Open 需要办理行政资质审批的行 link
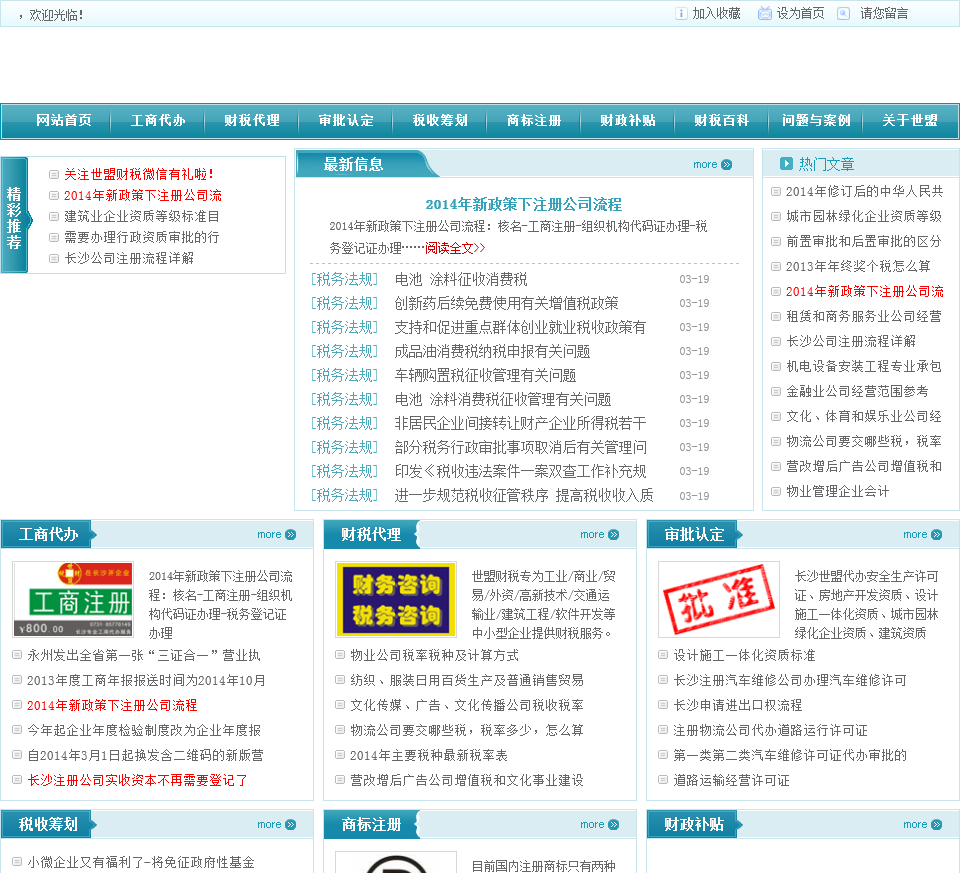The width and height of the screenshot is (960, 873). (141, 237)
